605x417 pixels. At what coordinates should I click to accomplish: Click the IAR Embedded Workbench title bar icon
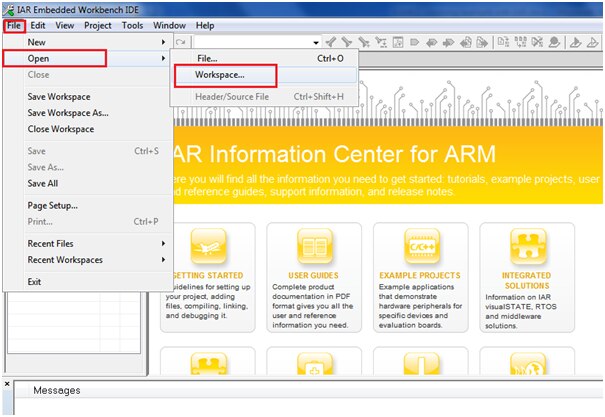pos(9,8)
